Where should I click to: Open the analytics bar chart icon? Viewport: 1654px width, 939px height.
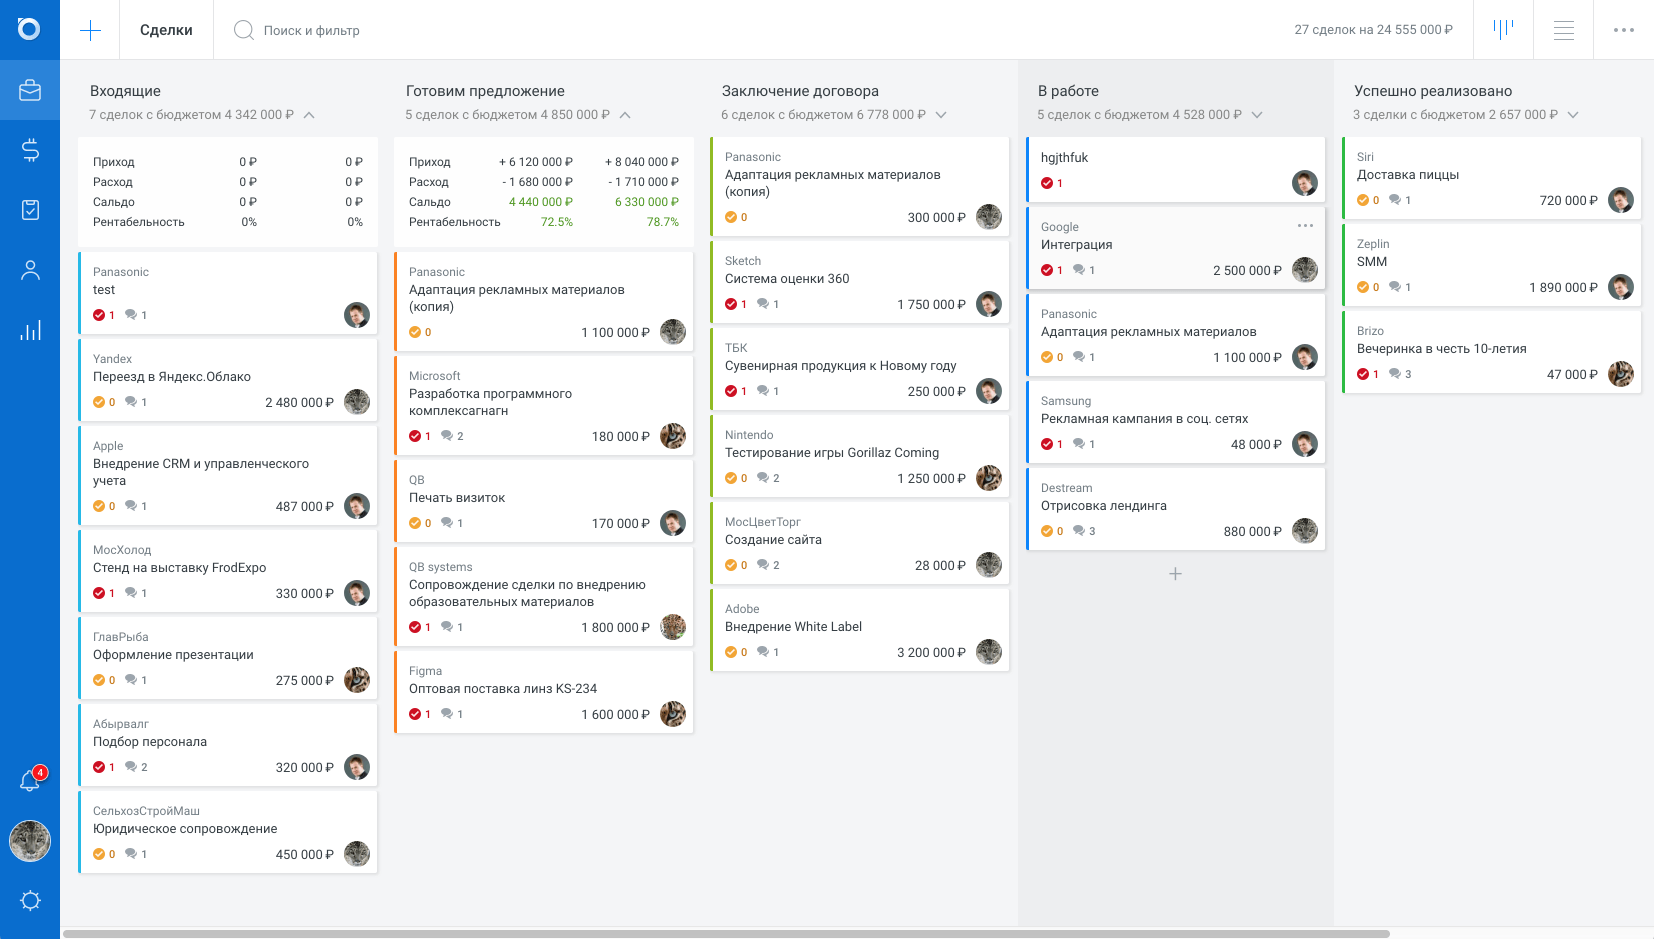tap(30, 330)
